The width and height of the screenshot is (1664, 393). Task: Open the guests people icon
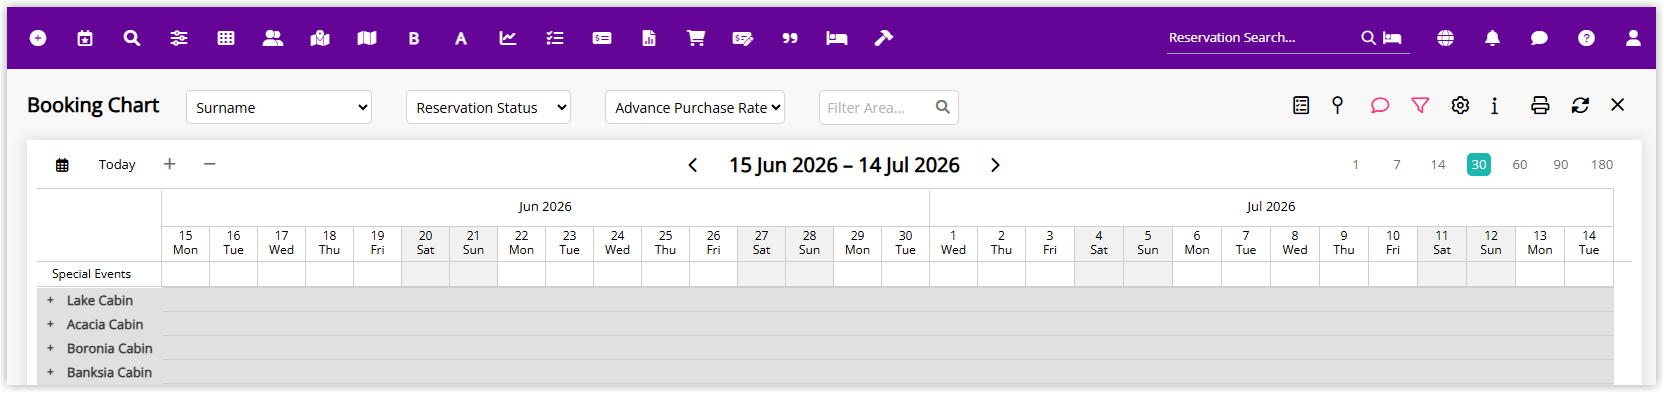(273, 38)
